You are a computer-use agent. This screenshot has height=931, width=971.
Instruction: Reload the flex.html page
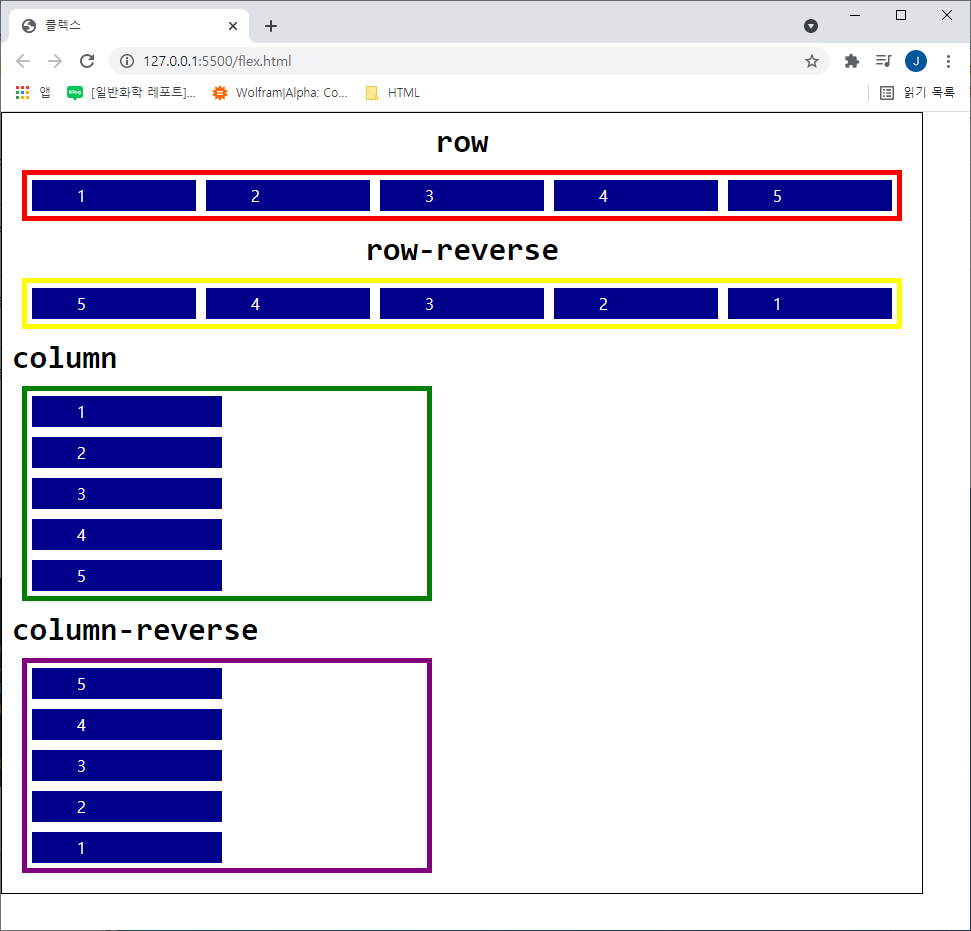click(87, 61)
